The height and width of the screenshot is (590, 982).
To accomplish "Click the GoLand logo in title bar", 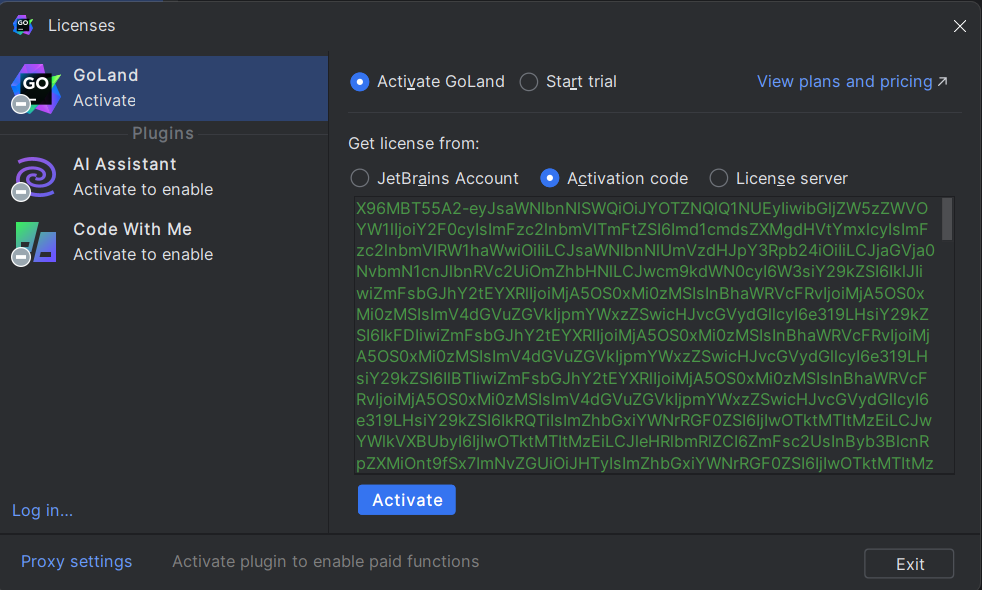I will tap(23, 26).
